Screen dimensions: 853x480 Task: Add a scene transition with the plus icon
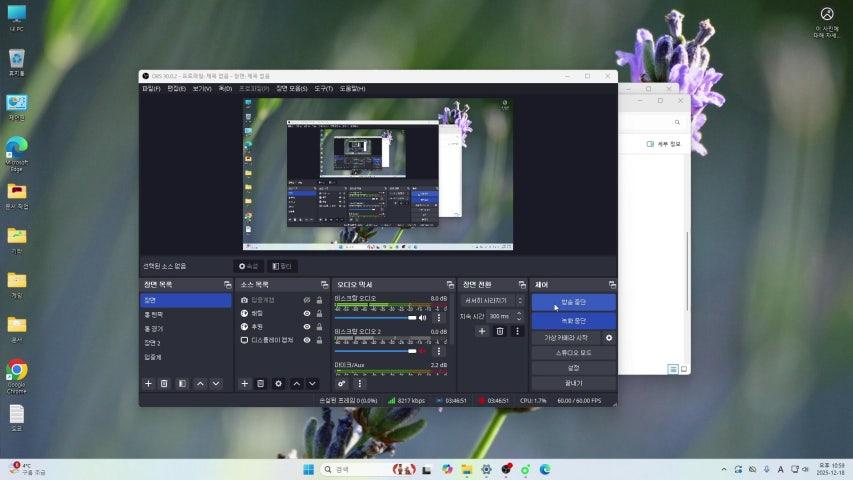click(x=482, y=331)
